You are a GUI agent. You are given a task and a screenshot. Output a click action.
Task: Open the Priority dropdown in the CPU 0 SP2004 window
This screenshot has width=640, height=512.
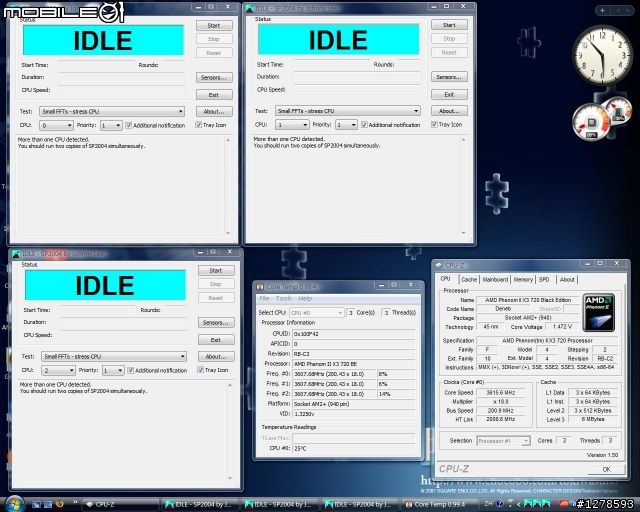point(111,125)
